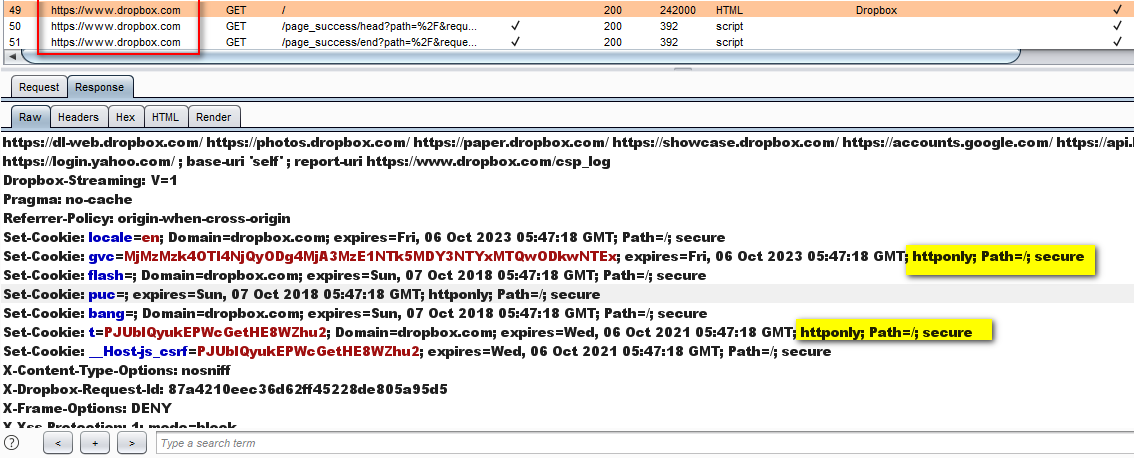Click the help question mark icon

coord(12,442)
